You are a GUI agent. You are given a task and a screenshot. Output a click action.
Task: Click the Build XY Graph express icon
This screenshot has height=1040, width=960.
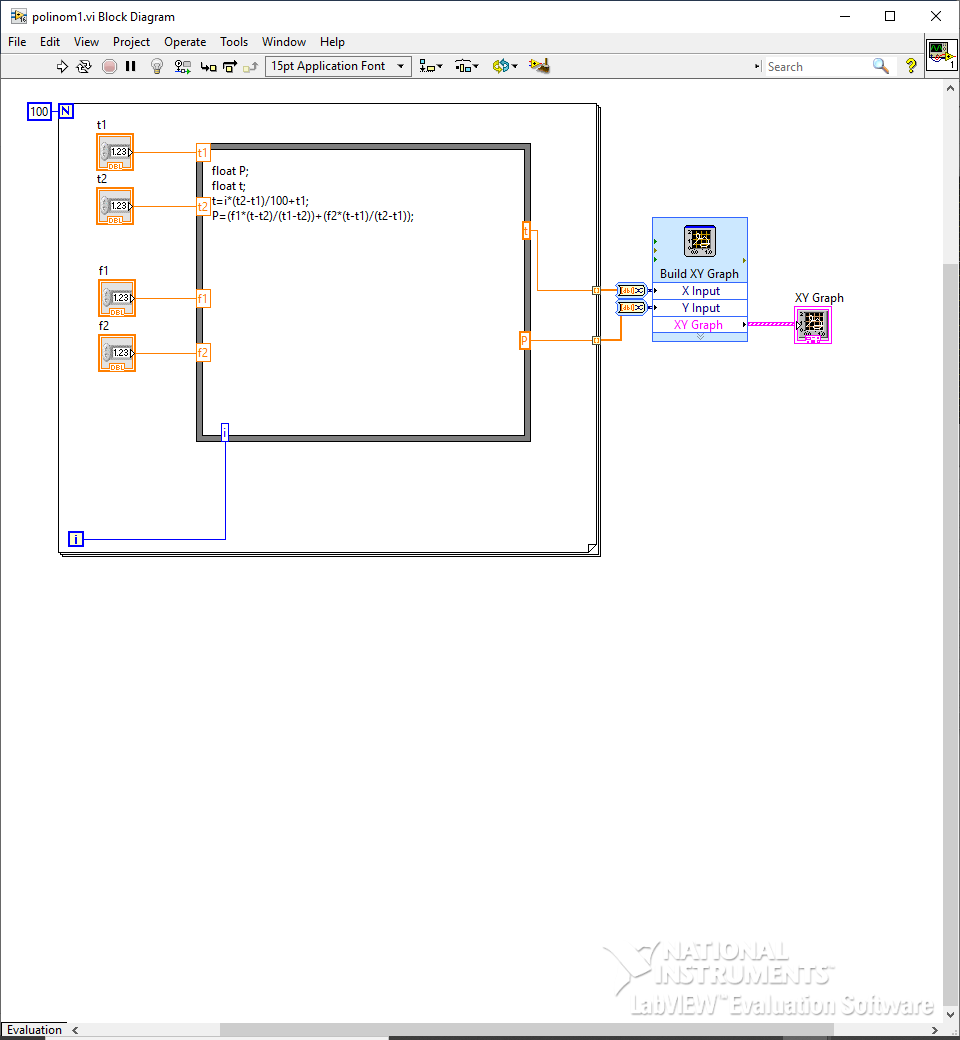point(700,241)
